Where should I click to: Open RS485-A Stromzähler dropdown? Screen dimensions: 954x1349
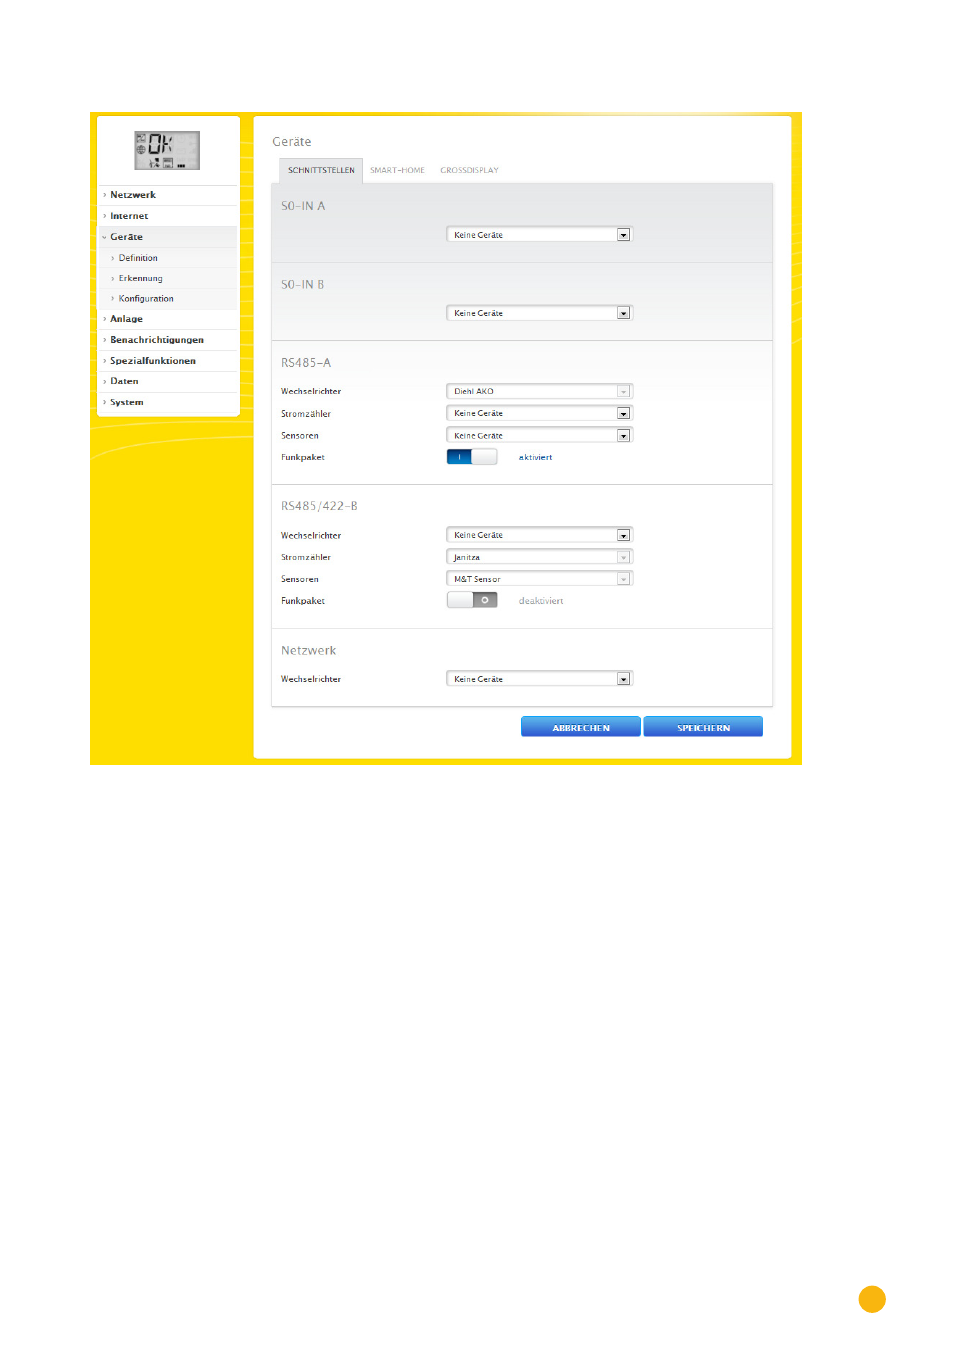[x=539, y=413]
